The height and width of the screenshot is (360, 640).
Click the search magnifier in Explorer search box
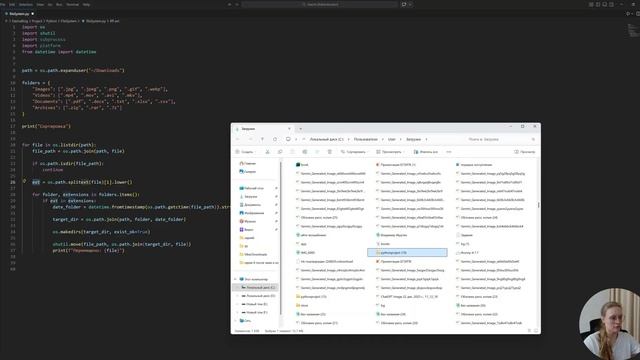point(533,140)
